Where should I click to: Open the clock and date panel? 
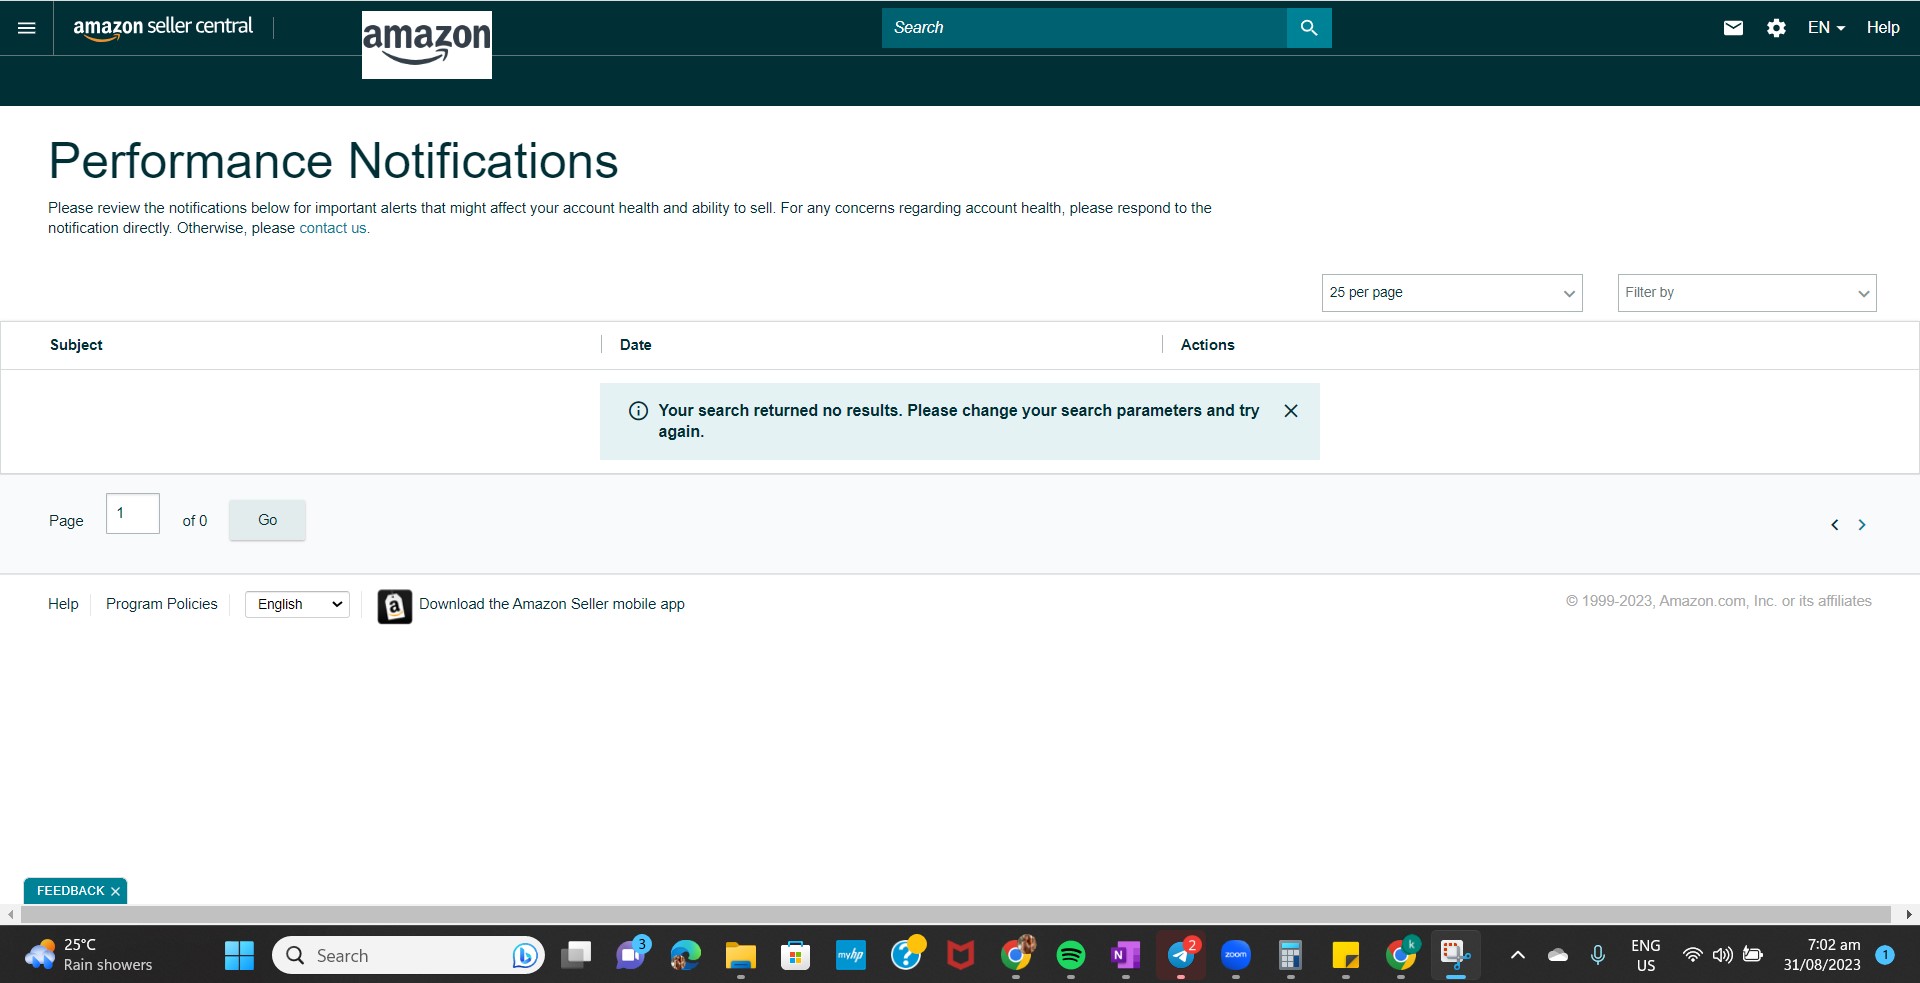[1822, 955]
